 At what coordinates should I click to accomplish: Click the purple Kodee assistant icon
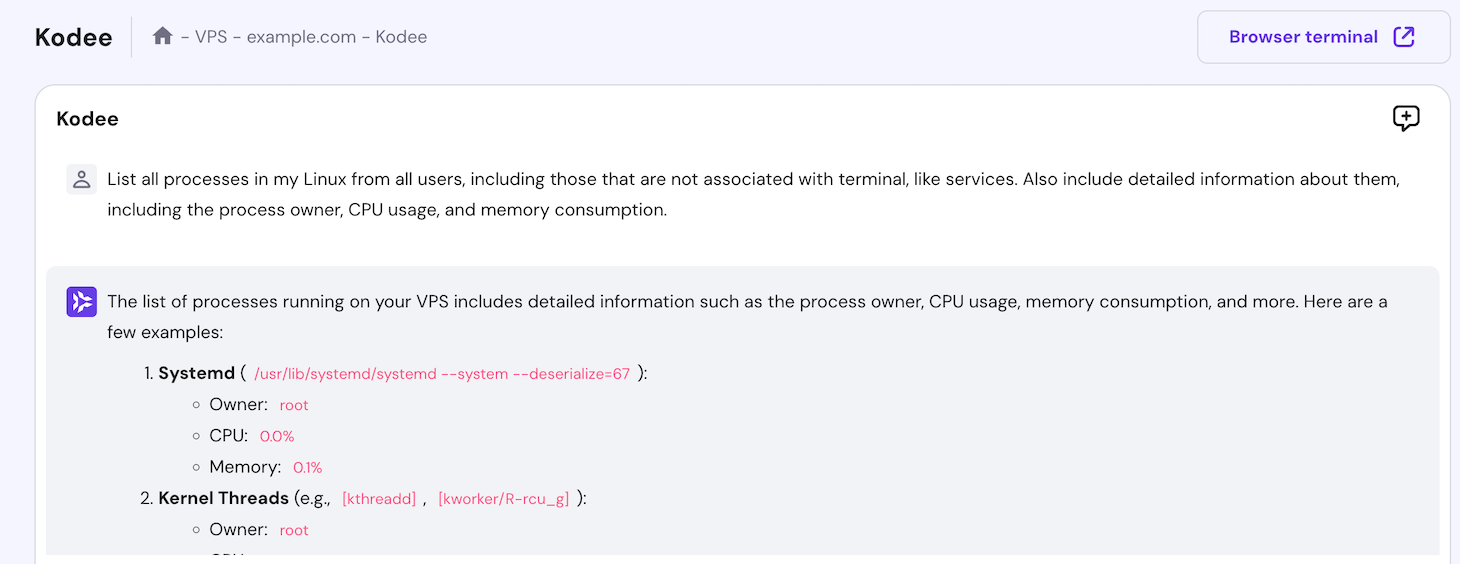(81, 302)
